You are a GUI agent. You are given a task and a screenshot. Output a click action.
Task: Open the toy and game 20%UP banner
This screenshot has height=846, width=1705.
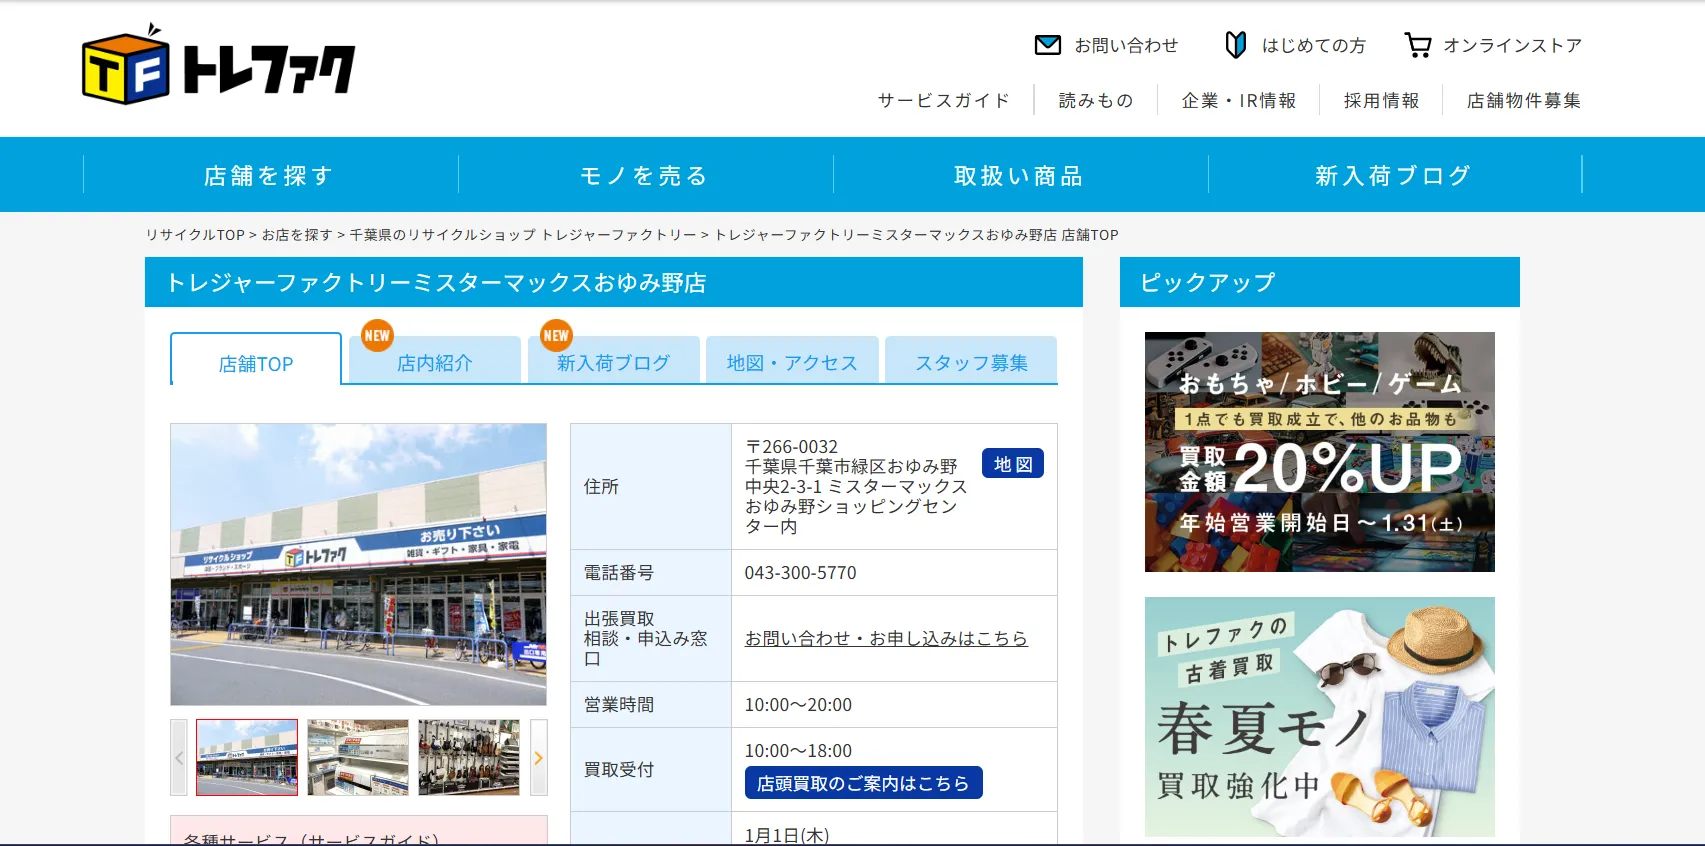[1319, 452]
